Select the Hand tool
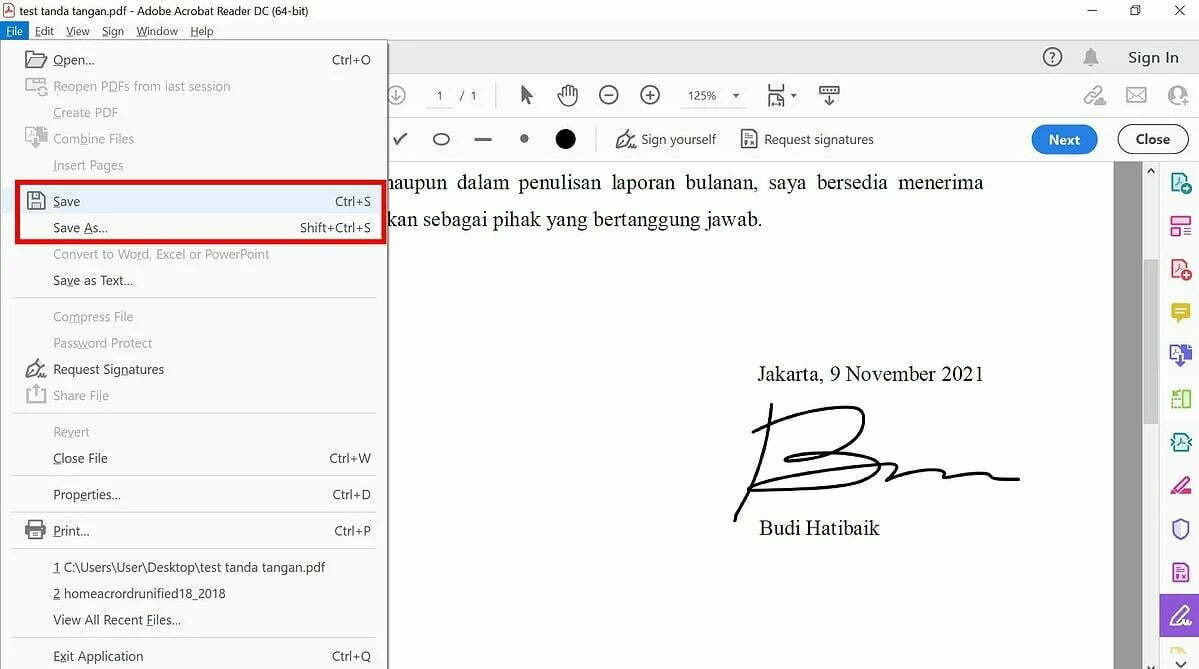Screen dimensions: 1199x669 coord(567,95)
